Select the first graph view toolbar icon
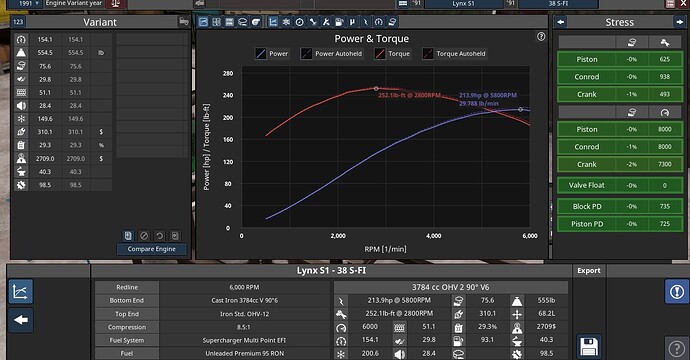This screenshot has height=360, width=690. coord(203,22)
